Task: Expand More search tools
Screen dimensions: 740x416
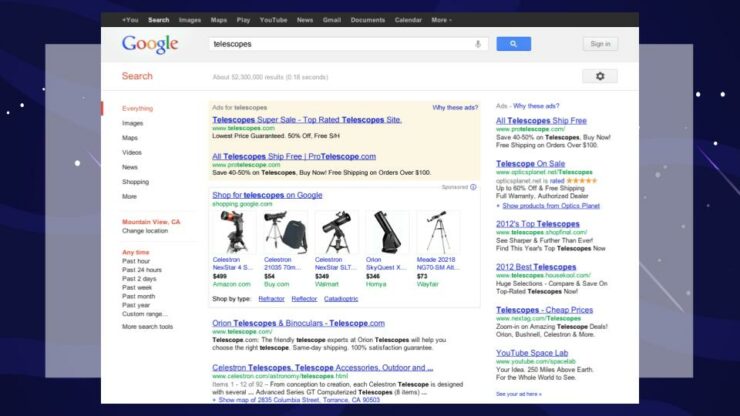Action: (147, 326)
